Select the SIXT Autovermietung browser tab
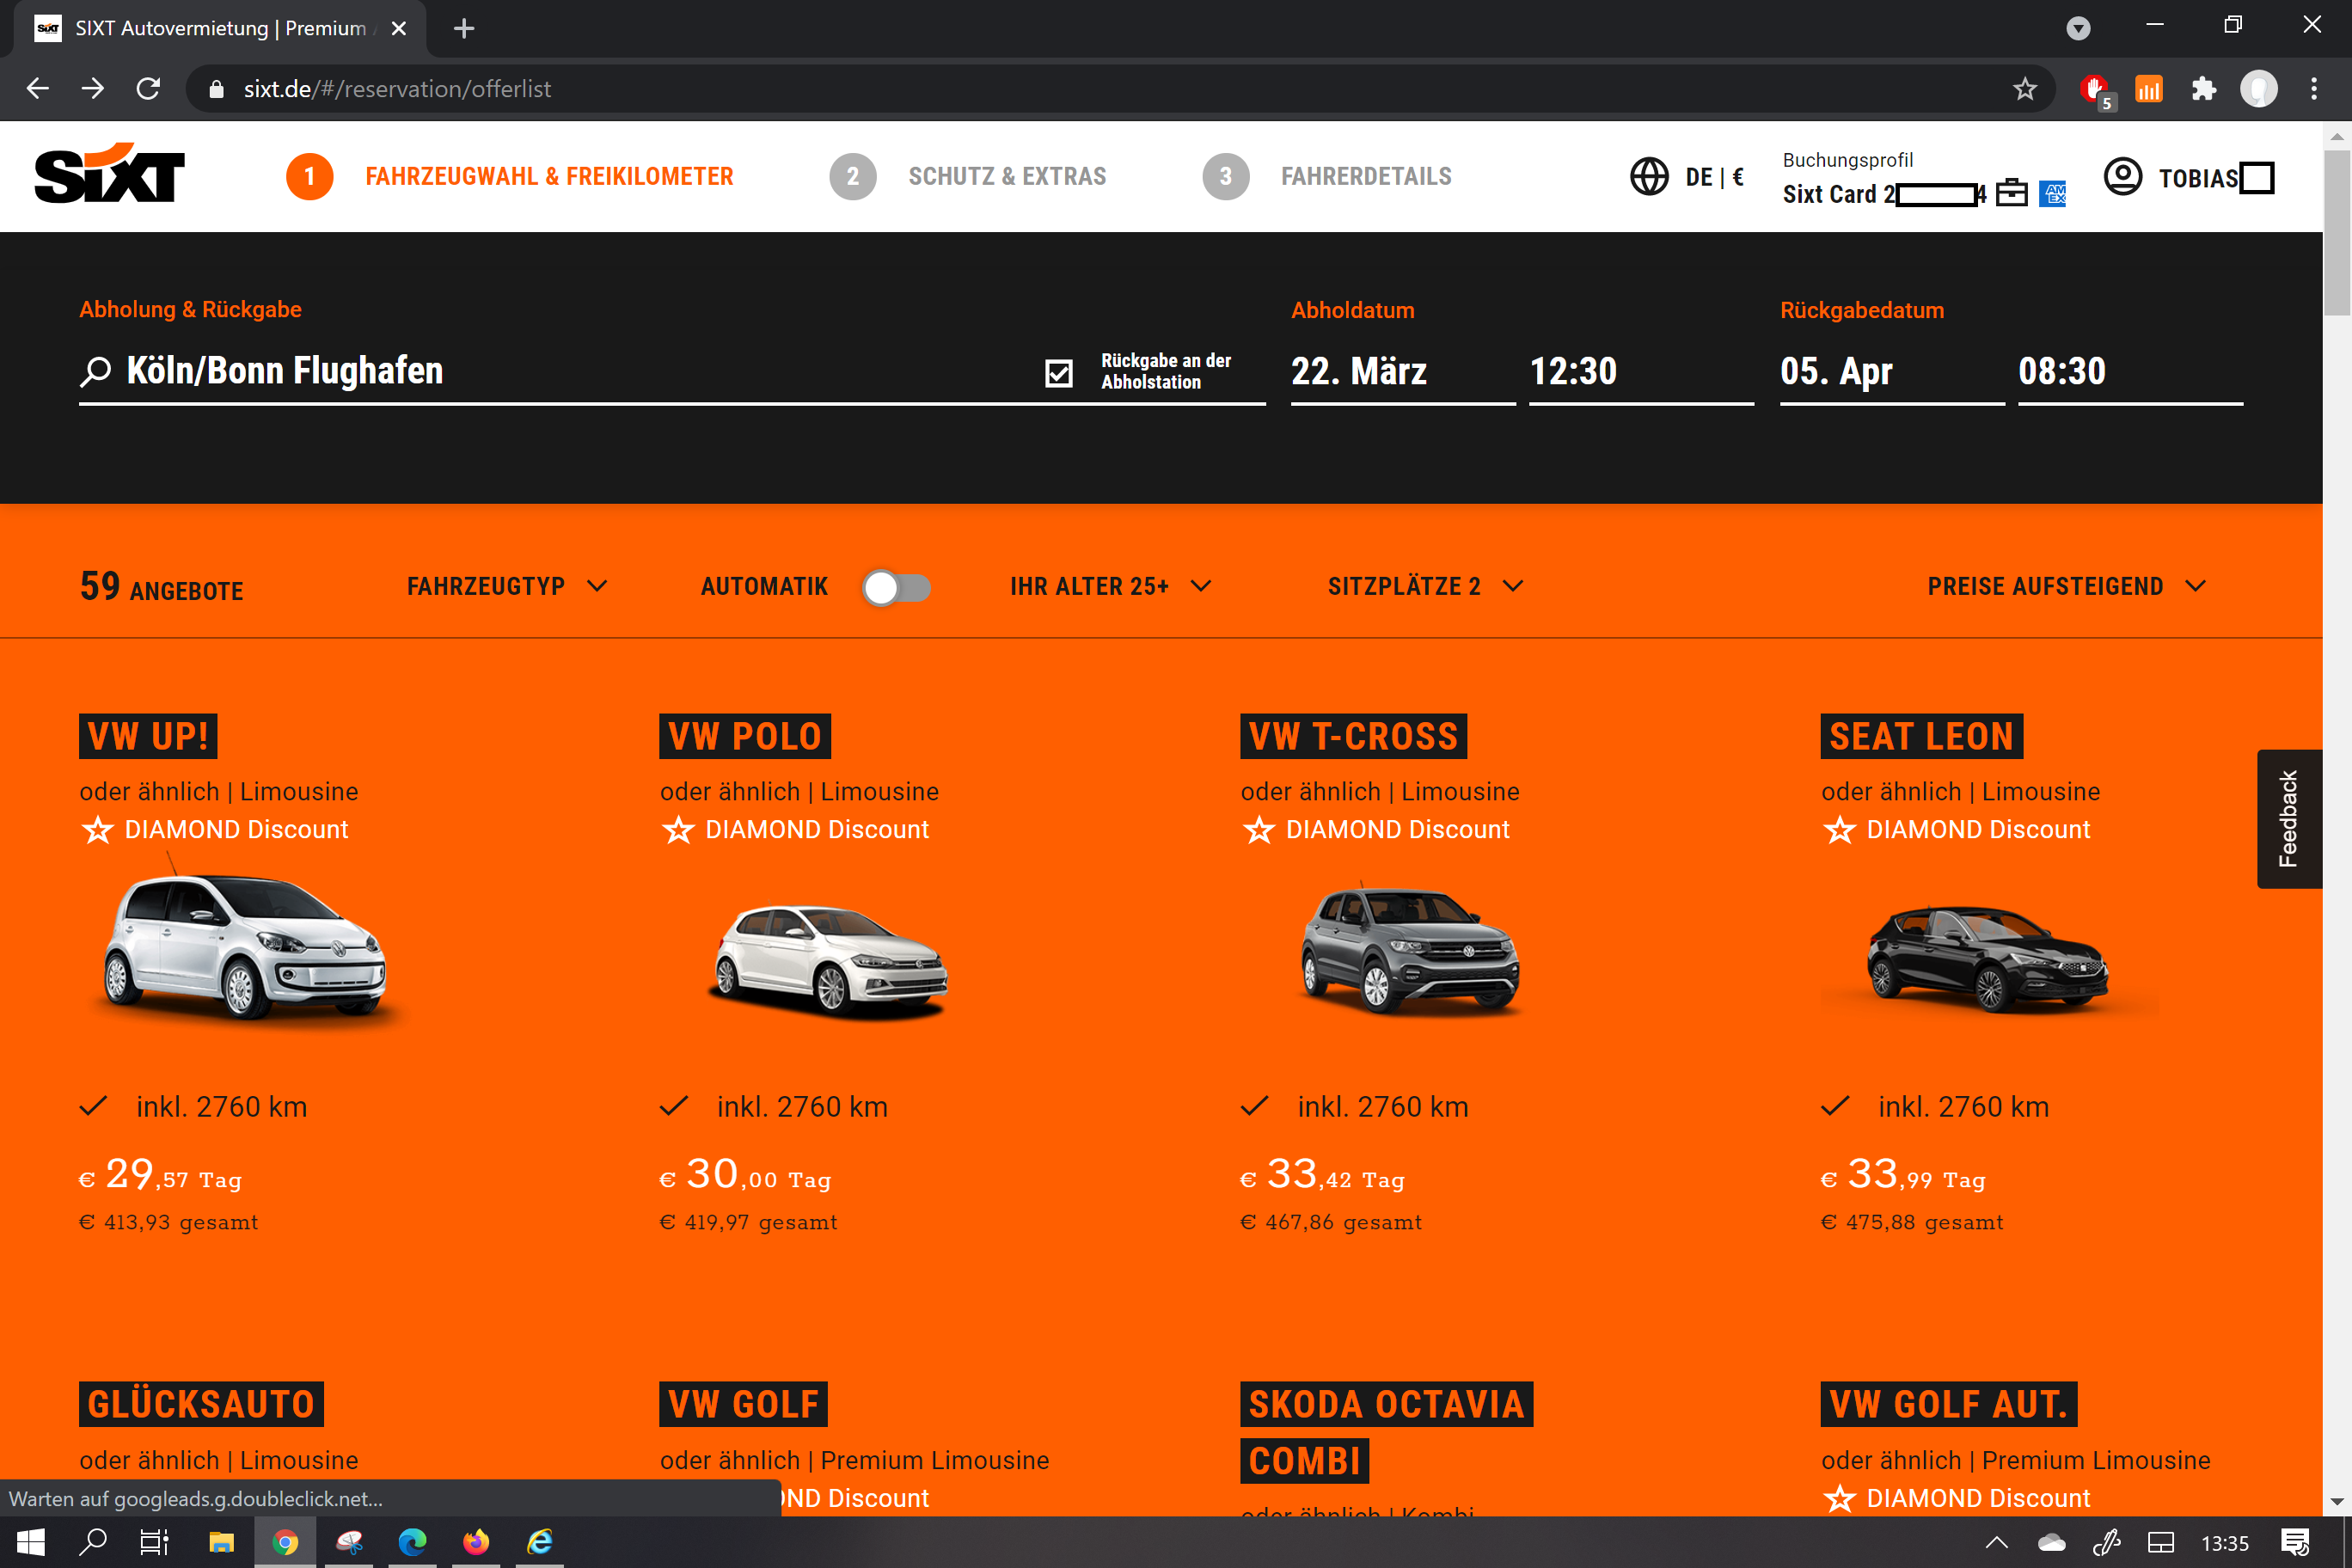2352x1568 pixels. pos(220,28)
